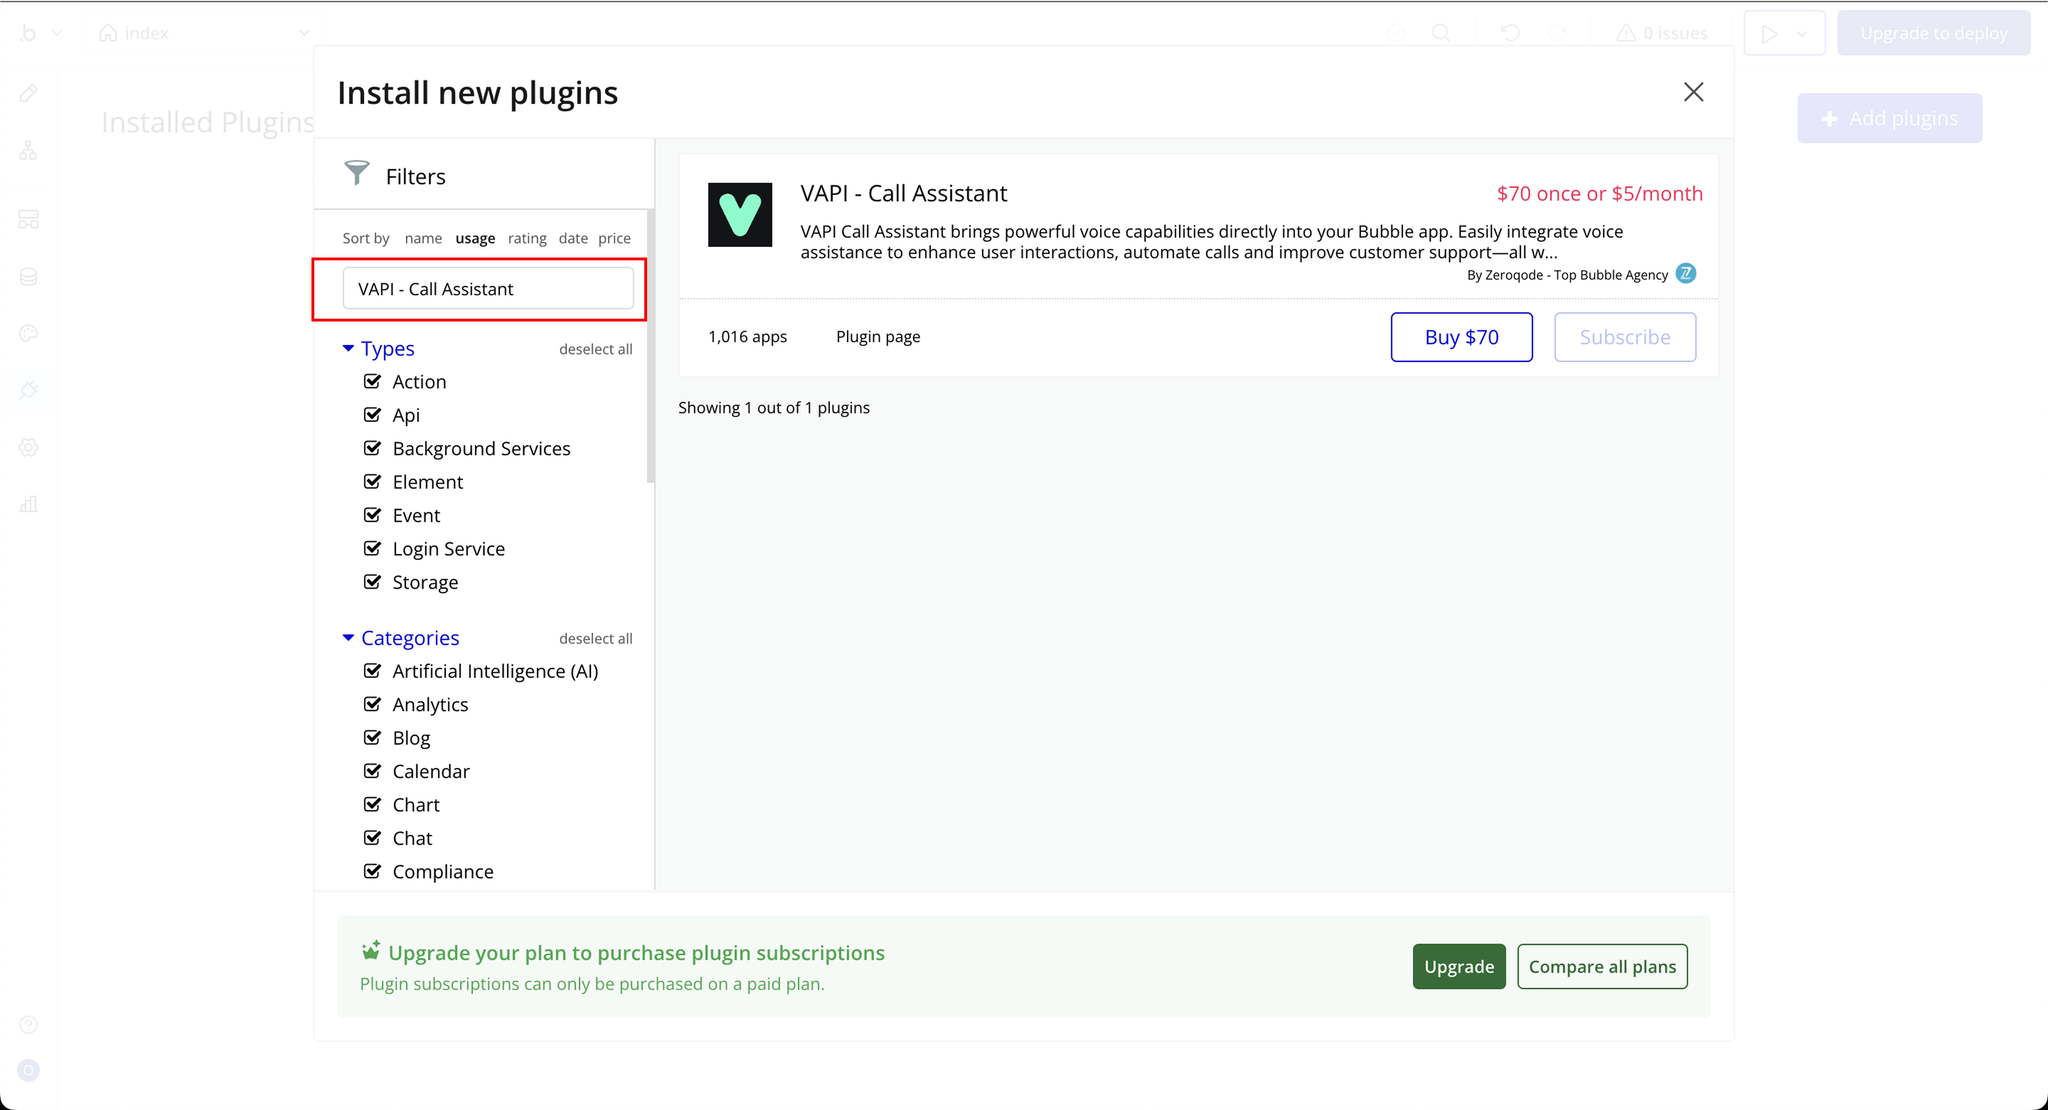This screenshot has height=1110, width=2048.
Task: Click the $70 once or $5/month price text
Action: [1599, 194]
